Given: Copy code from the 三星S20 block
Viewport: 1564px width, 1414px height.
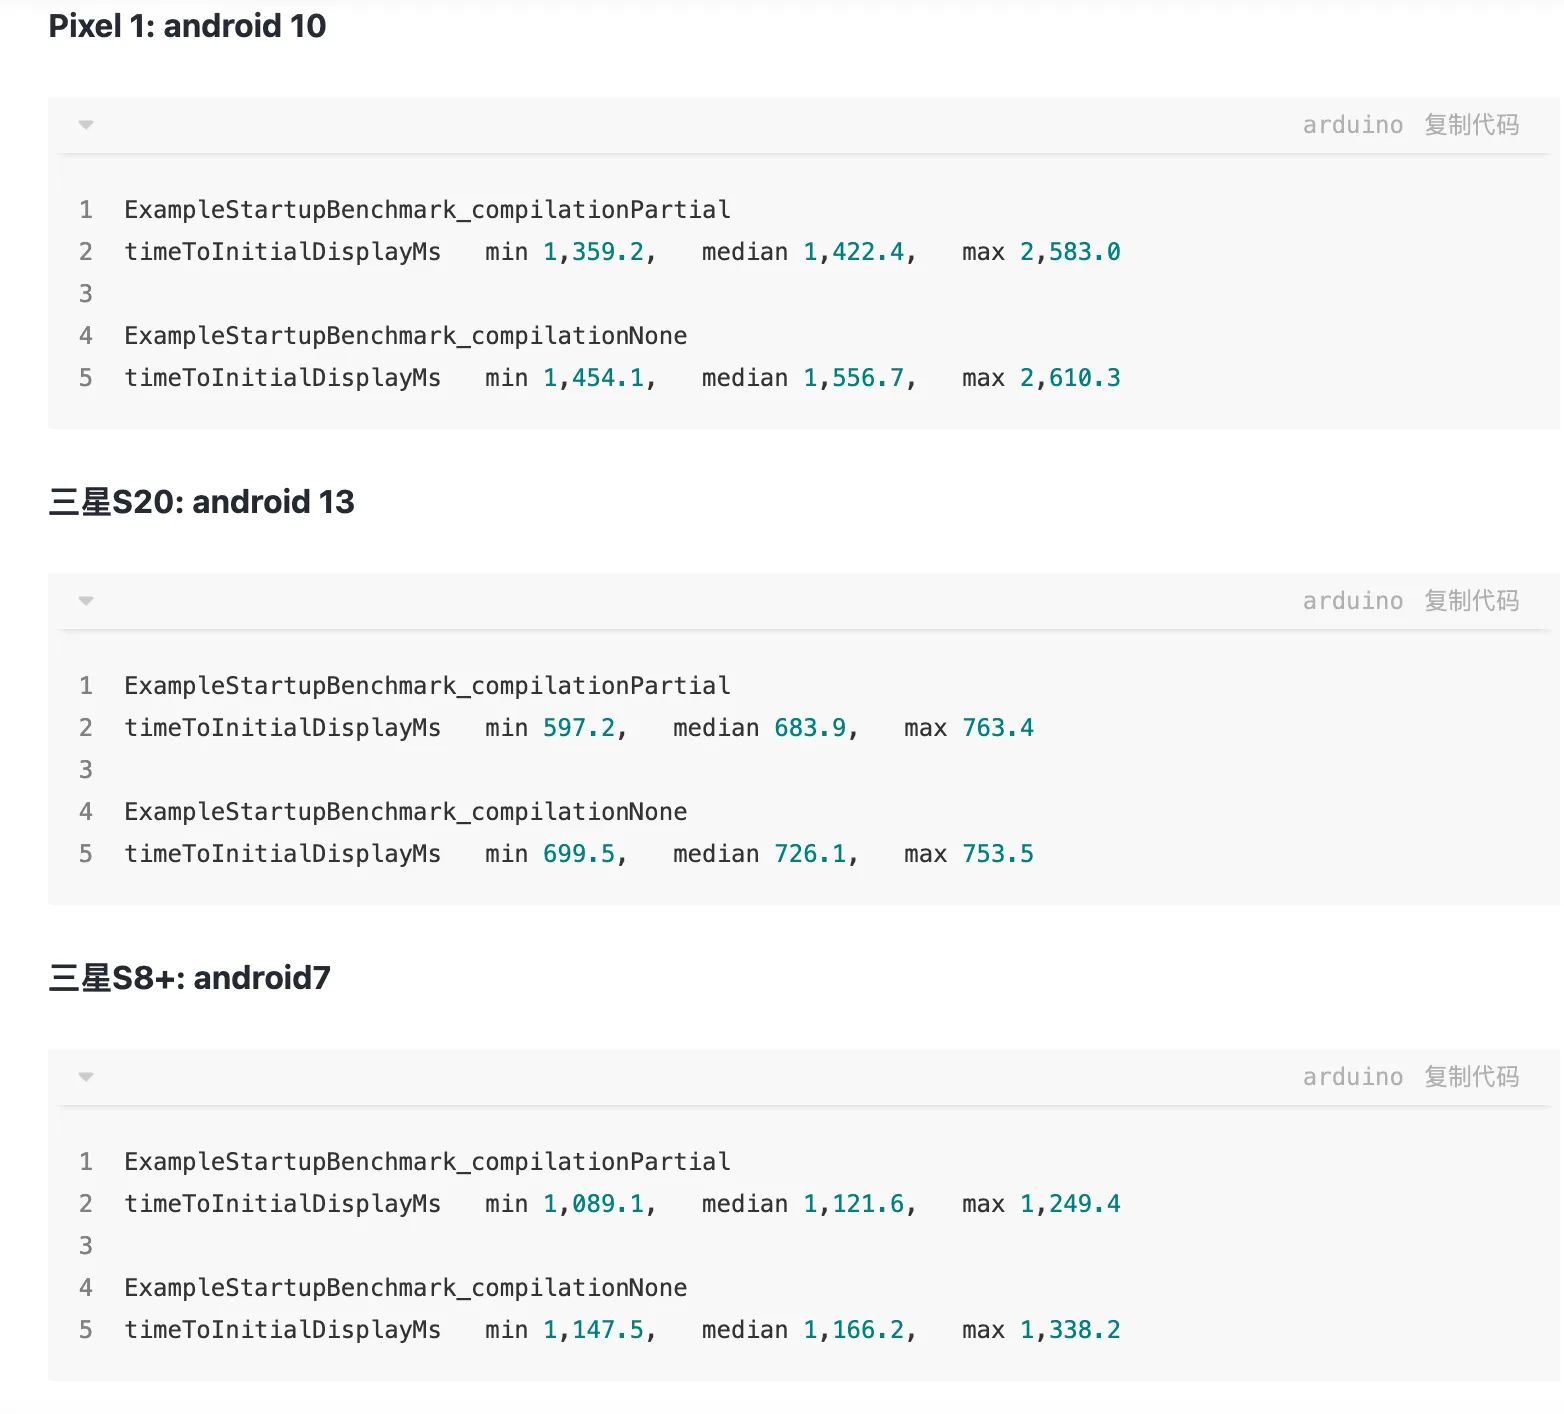Looking at the screenshot, I should 1471,601.
